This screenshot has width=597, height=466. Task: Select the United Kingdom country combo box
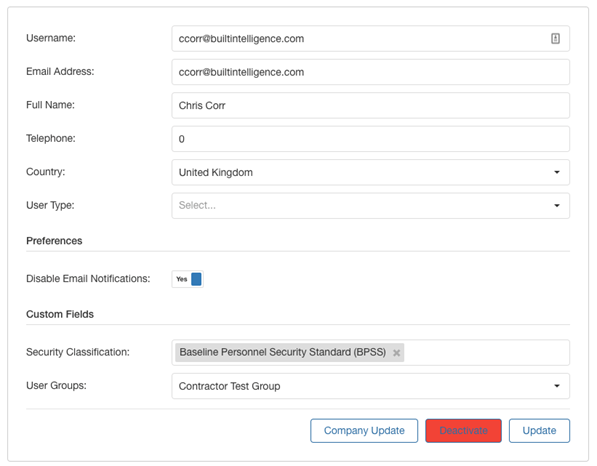pyautogui.click(x=370, y=172)
